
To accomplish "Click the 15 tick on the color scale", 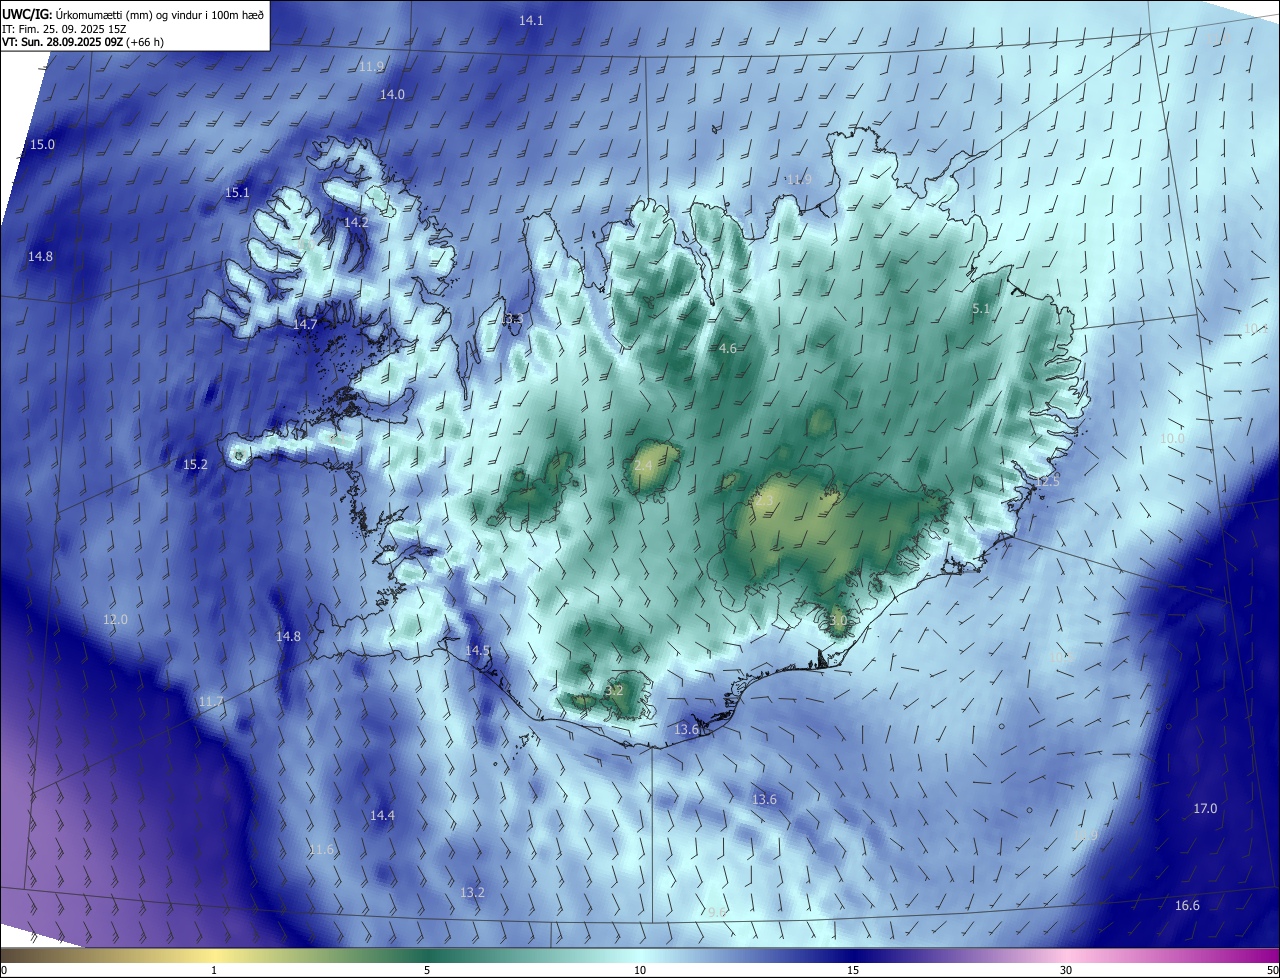I will pyautogui.click(x=853, y=970).
